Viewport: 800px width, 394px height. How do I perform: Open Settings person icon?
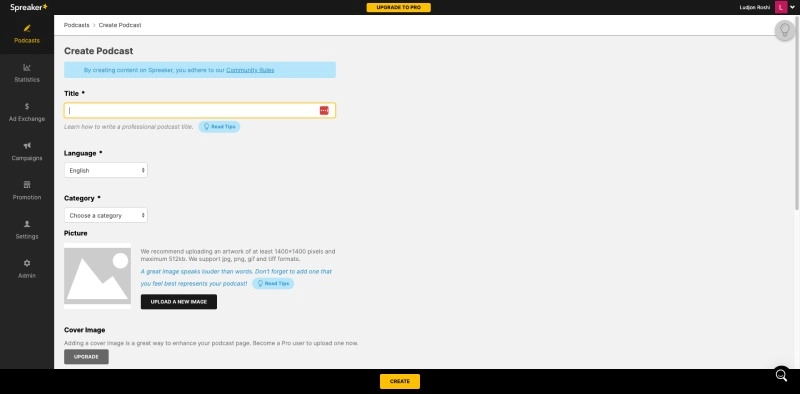pyautogui.click(x=27, y=224)
